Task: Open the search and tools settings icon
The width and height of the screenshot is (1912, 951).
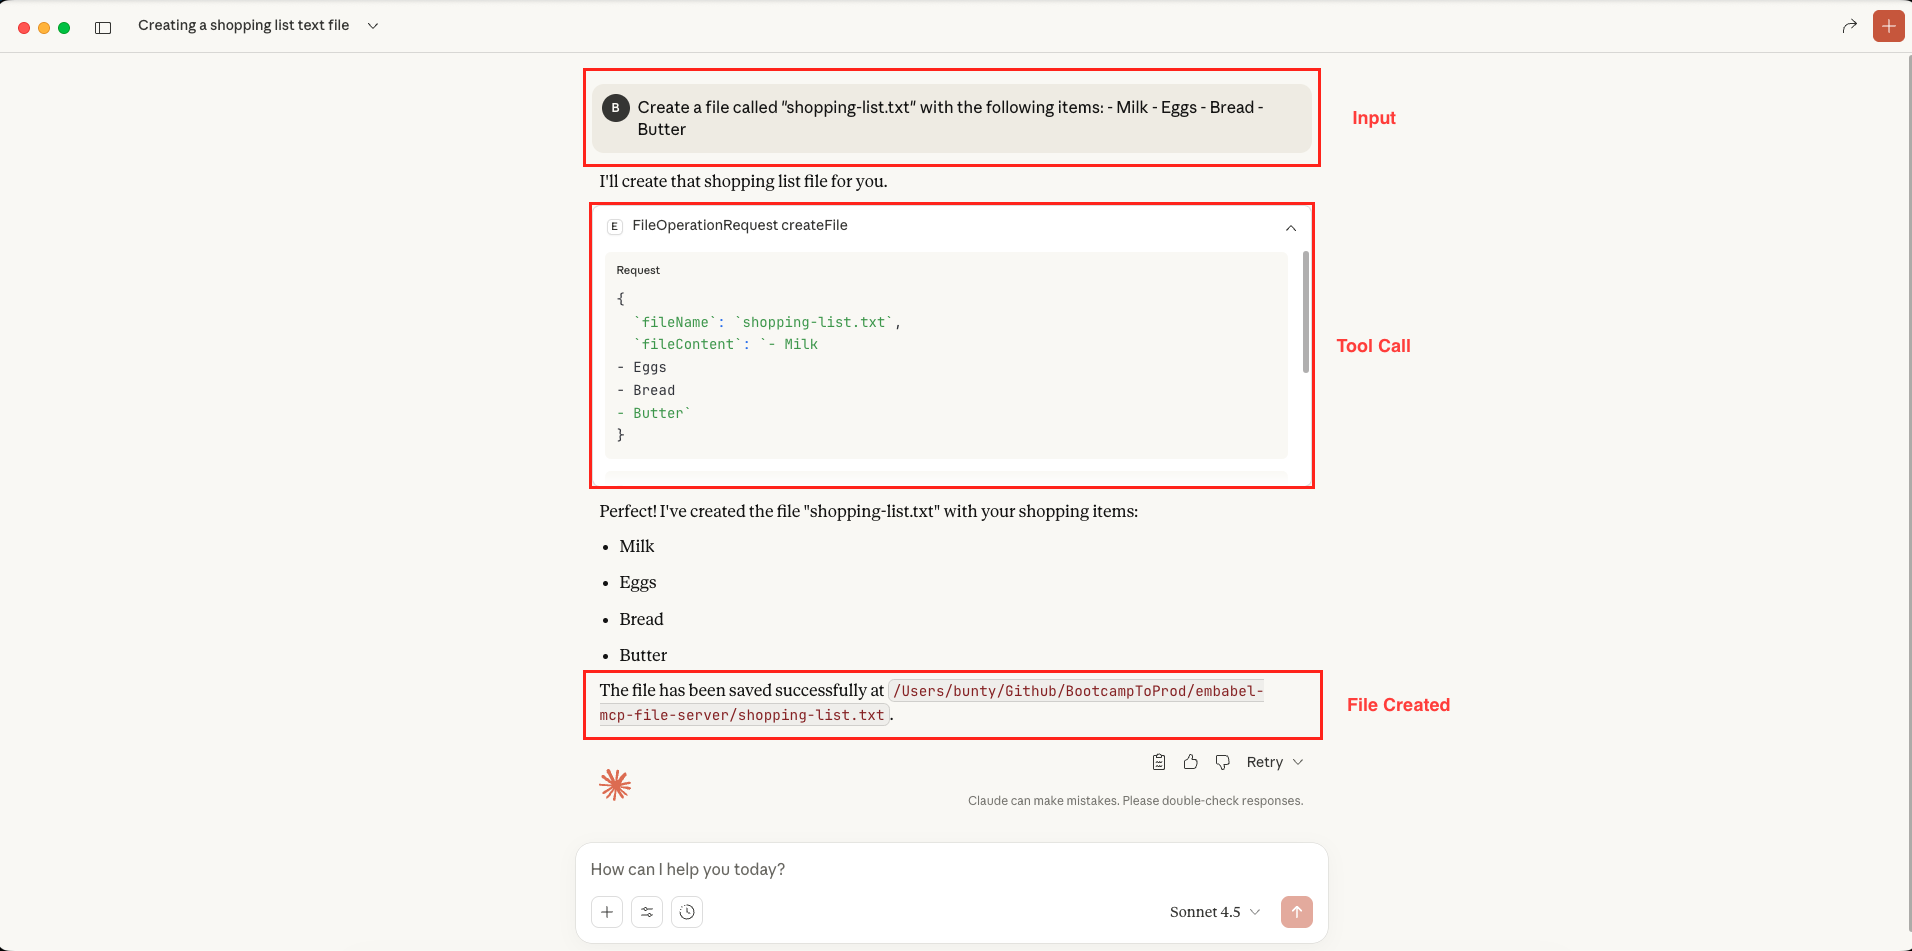Action: (647, 912)
